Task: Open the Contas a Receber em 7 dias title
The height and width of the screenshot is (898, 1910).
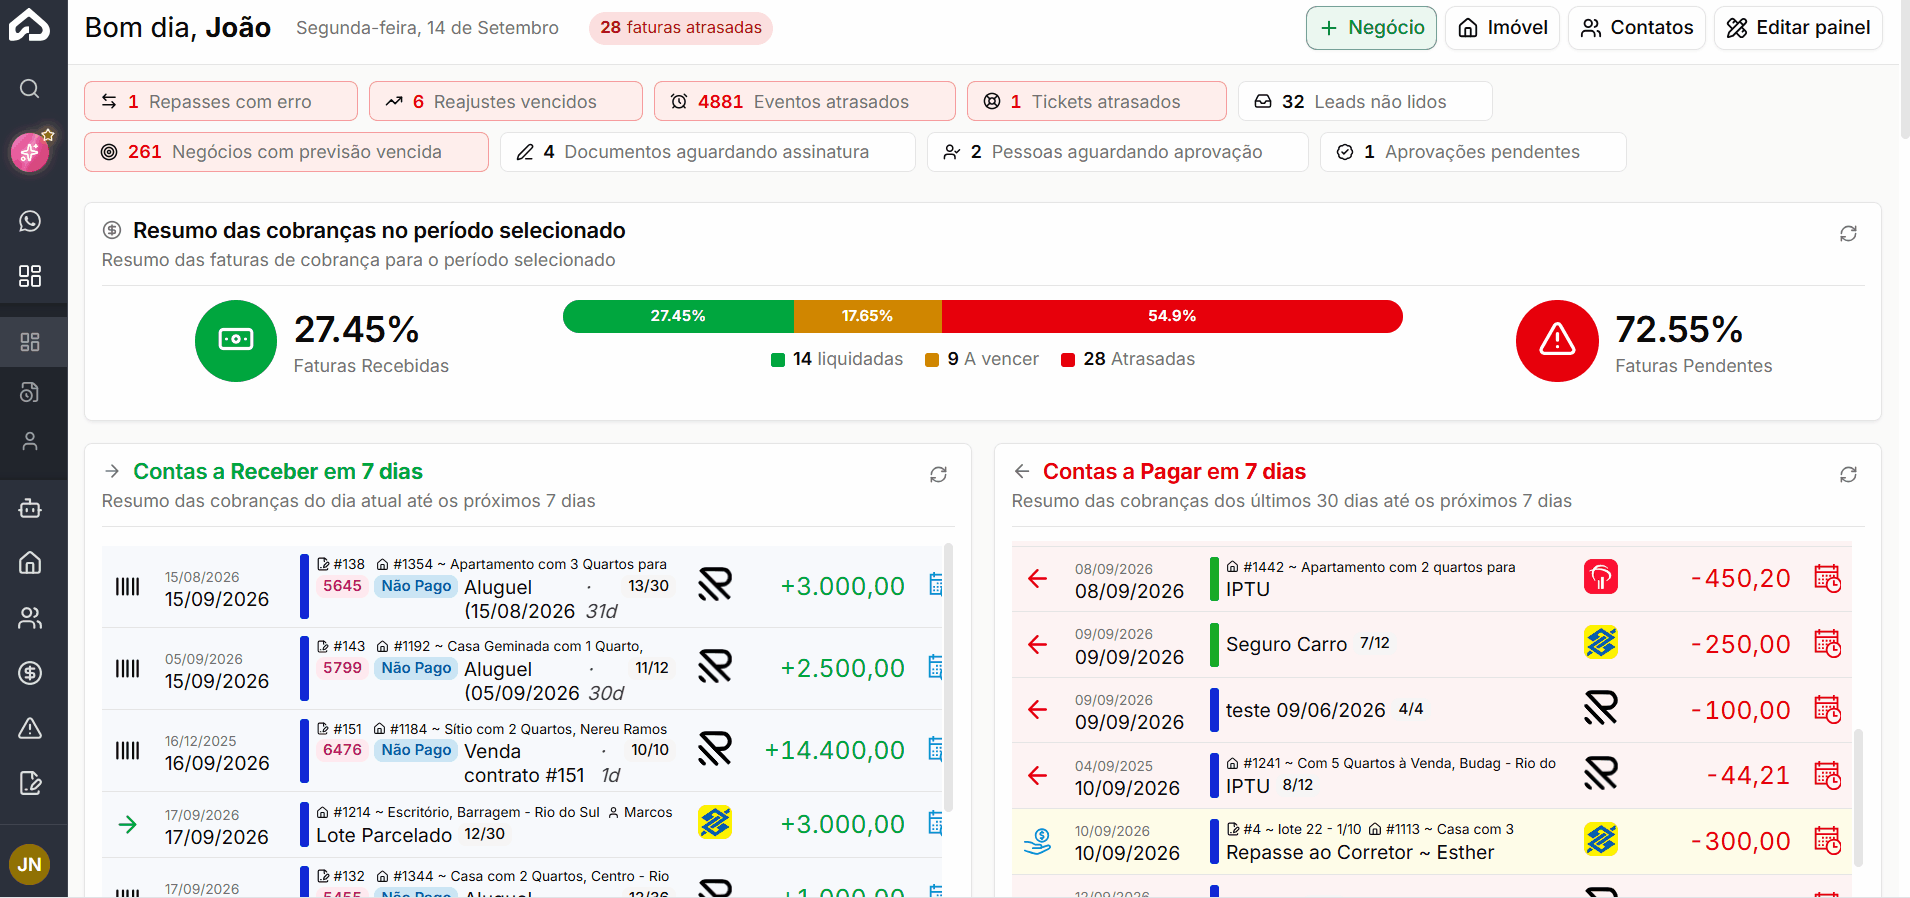Action: tap(278, 472)
